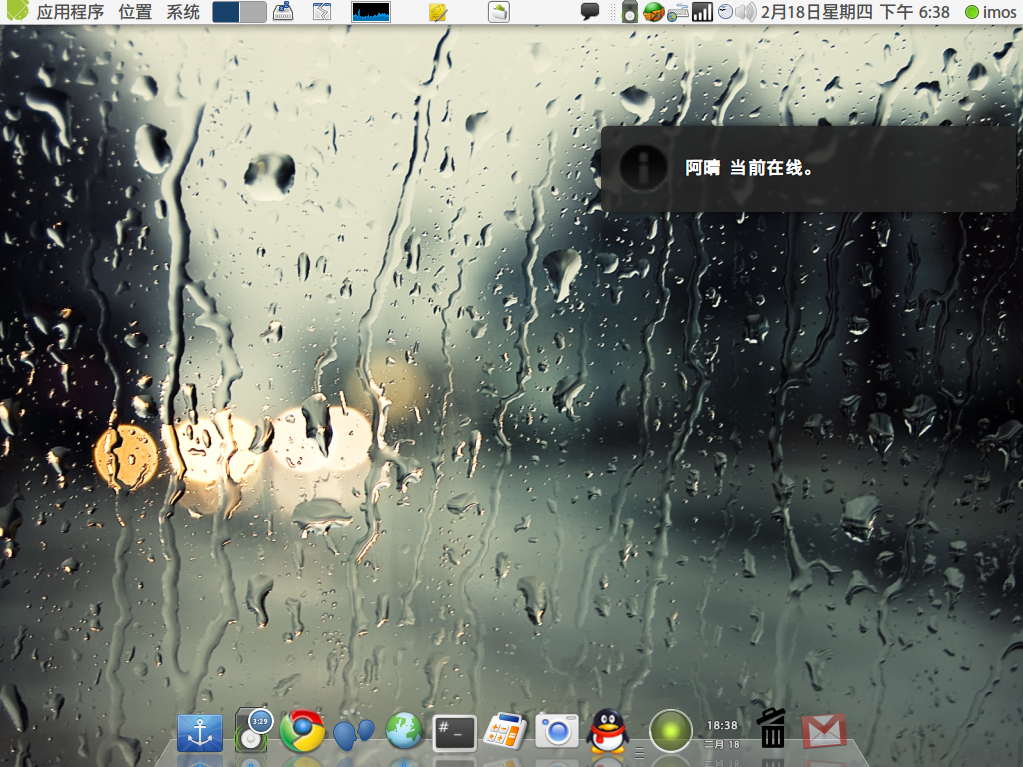This screenshot has height=767, width=1023.
Task: Click the music player tray icon
Action: pos(630,12)
